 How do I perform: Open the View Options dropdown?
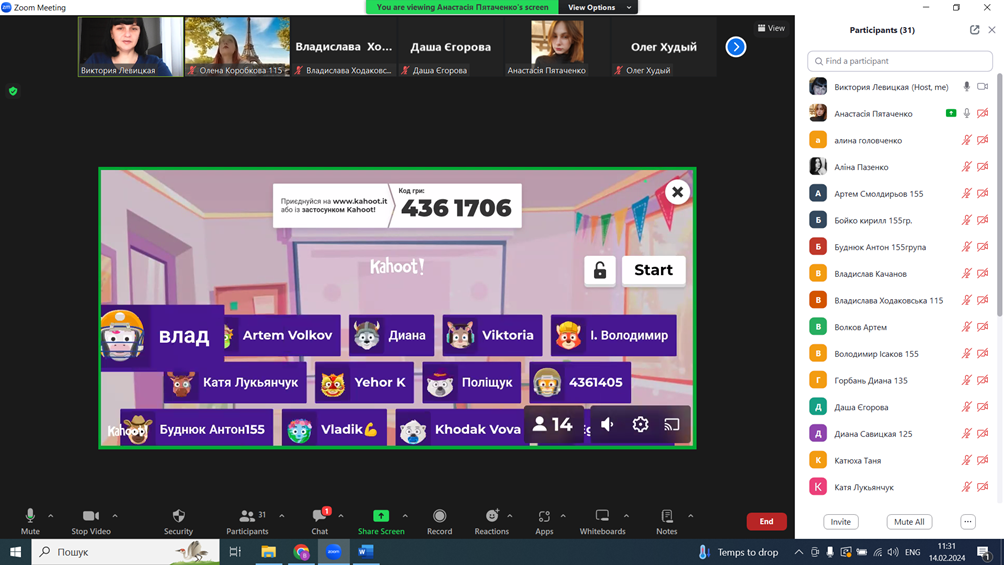(x=599, y=7)
